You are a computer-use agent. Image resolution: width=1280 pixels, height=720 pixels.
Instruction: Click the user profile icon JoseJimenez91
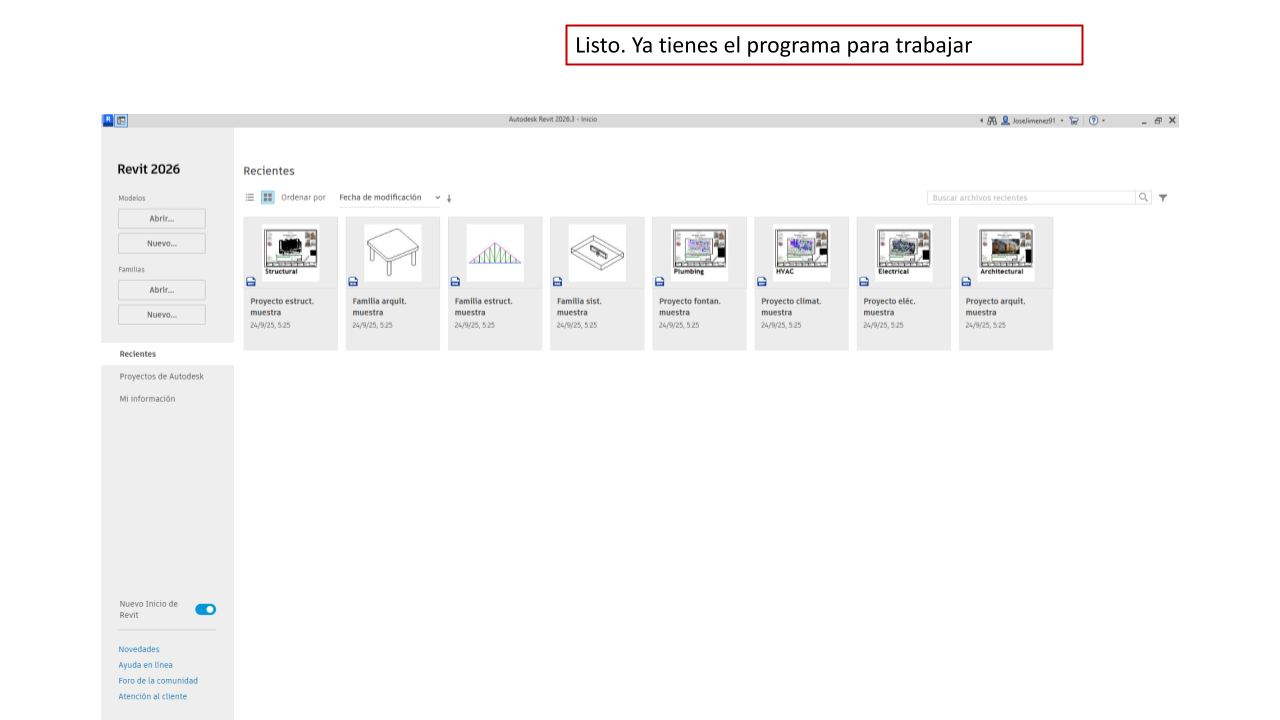[x=1005, y=120]
